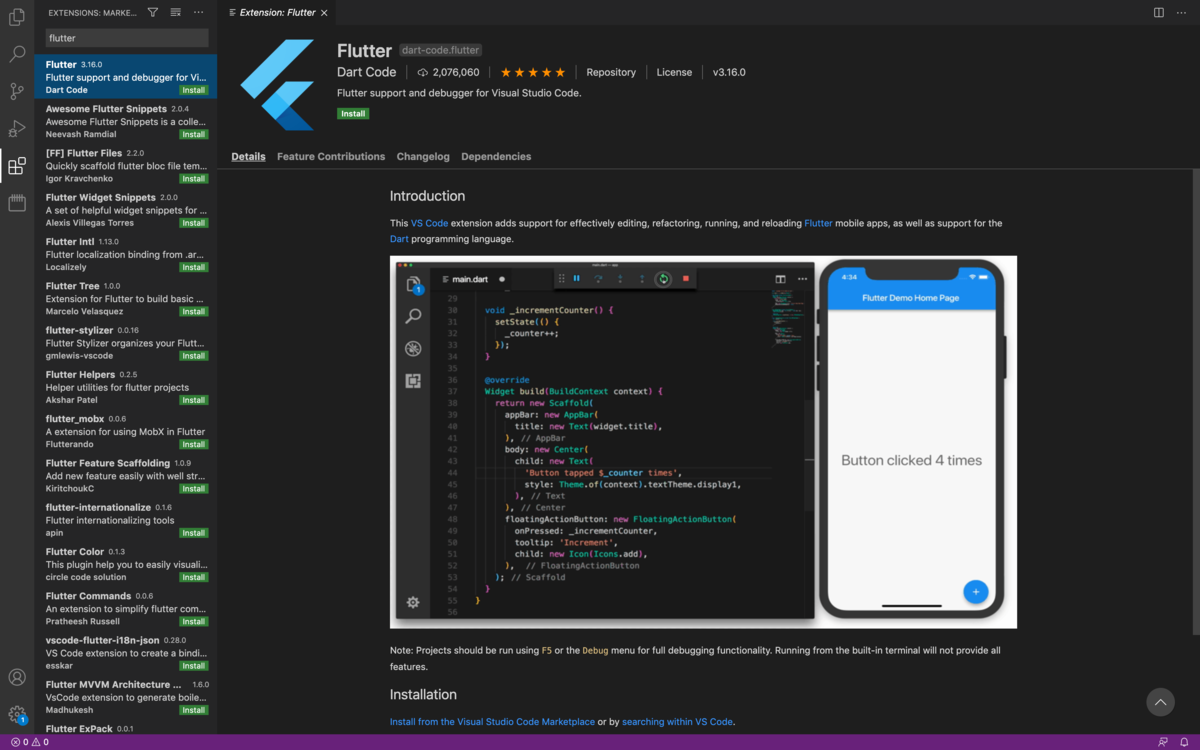Open the Repository link
1200x750 pixels.
point(611,72)
